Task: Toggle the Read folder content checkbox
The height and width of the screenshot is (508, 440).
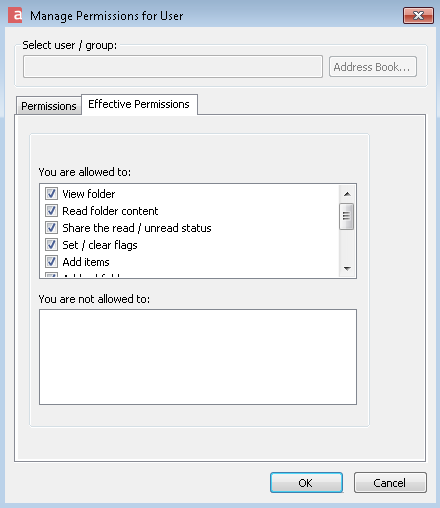Action: click(x=51, y=211)
